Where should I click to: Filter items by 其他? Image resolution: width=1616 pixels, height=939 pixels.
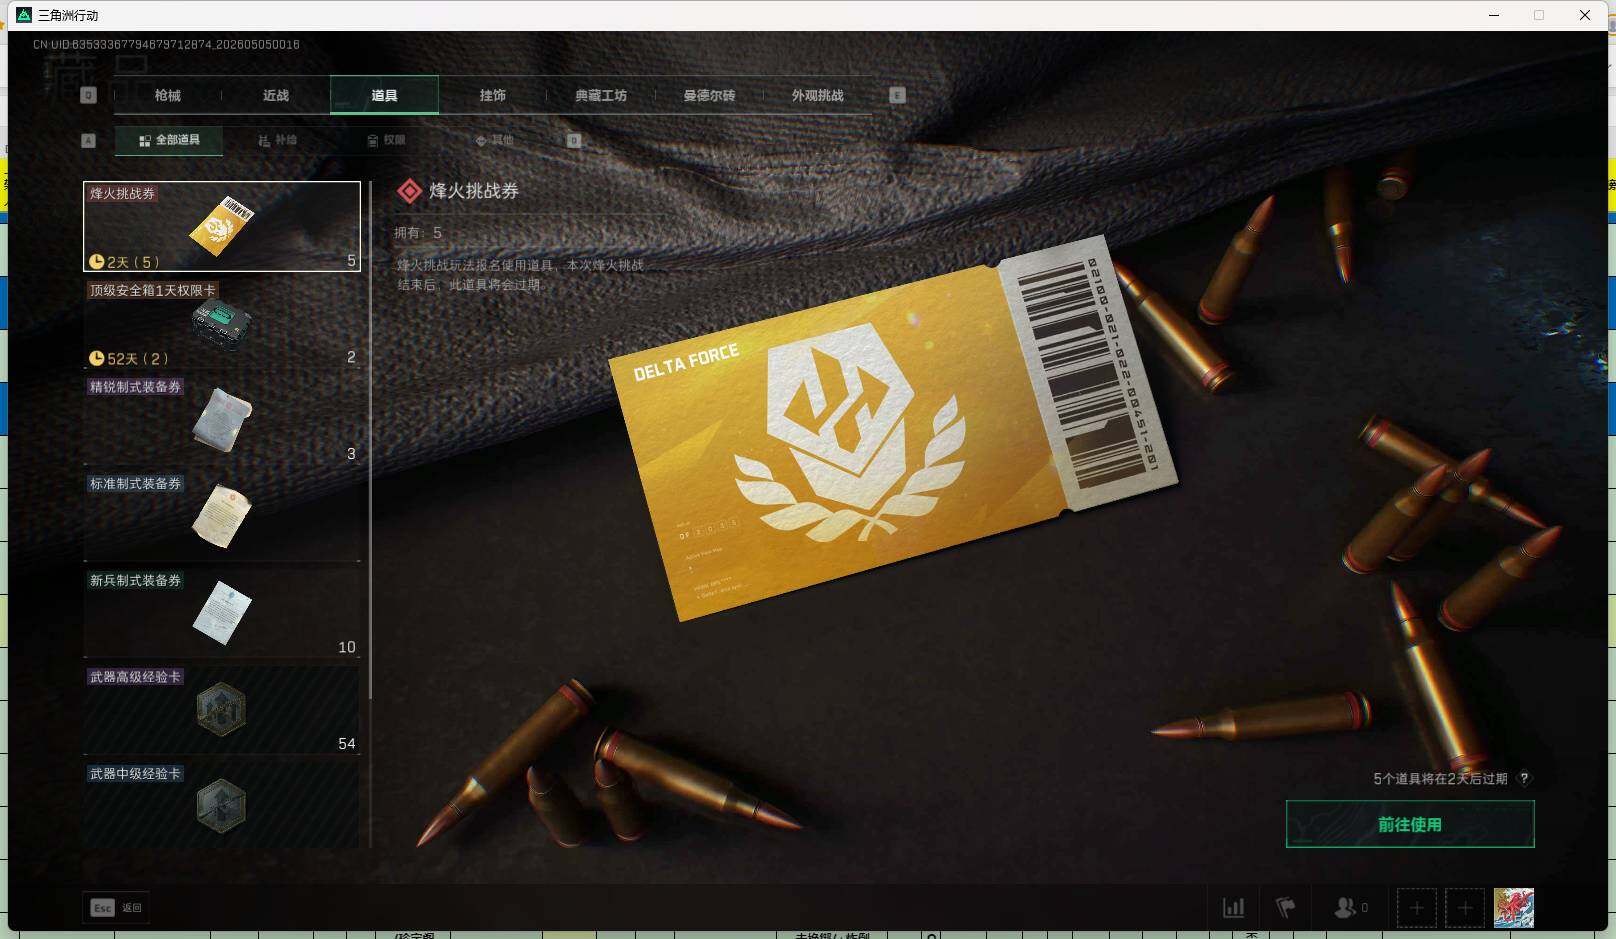(x=494, y=140)
